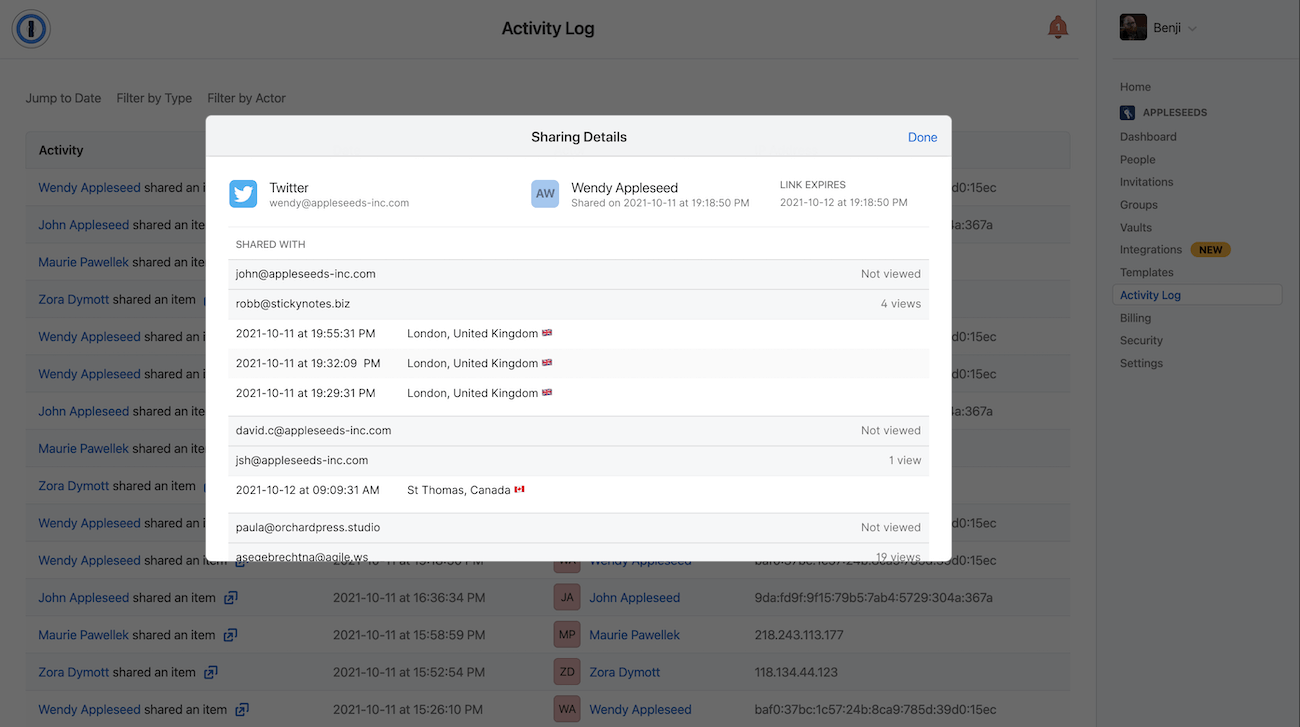Click the Twitter icon in Sharing Details
The image size is (1300, 727).
[x=243, y=193]
